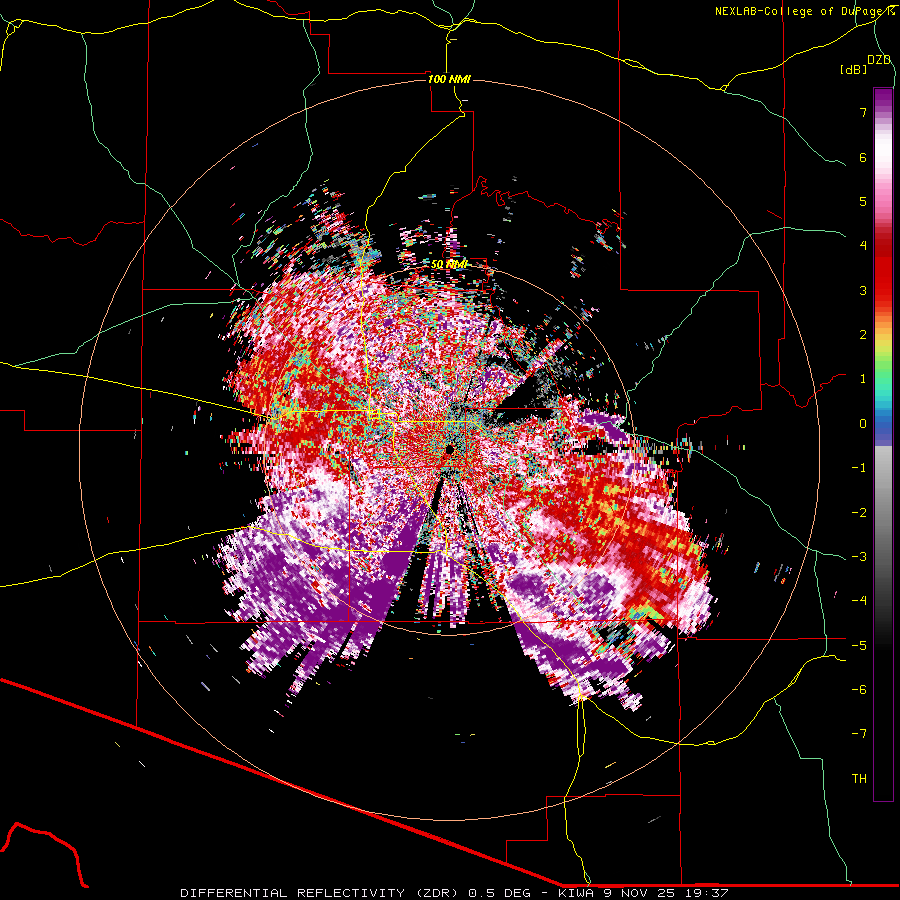This screenshot has width=900, height=900.
Task: Click the -3 dB label on color scale
Action: tap(859, 557)
